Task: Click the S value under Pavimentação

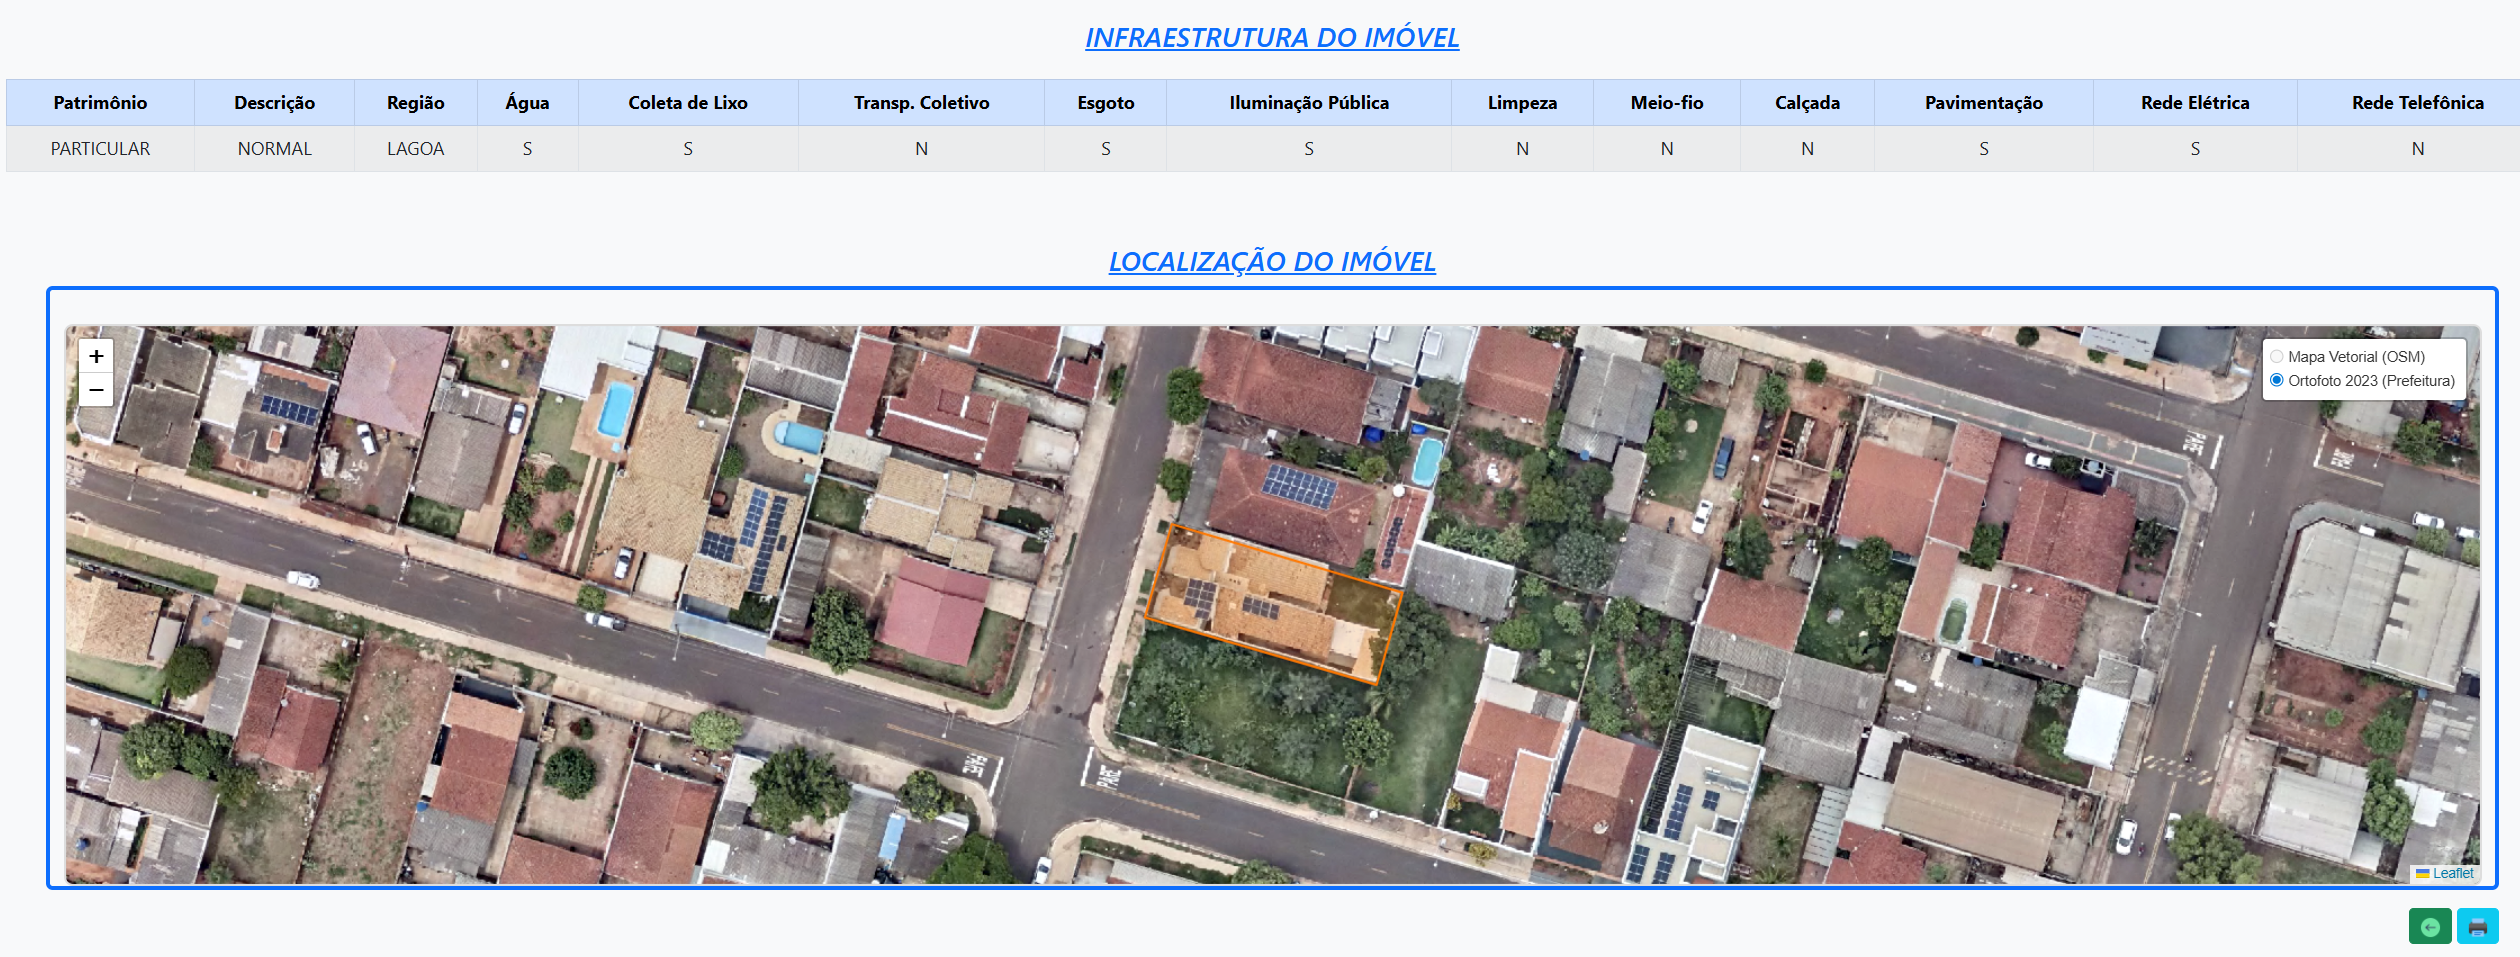Action: (1984, 149)
